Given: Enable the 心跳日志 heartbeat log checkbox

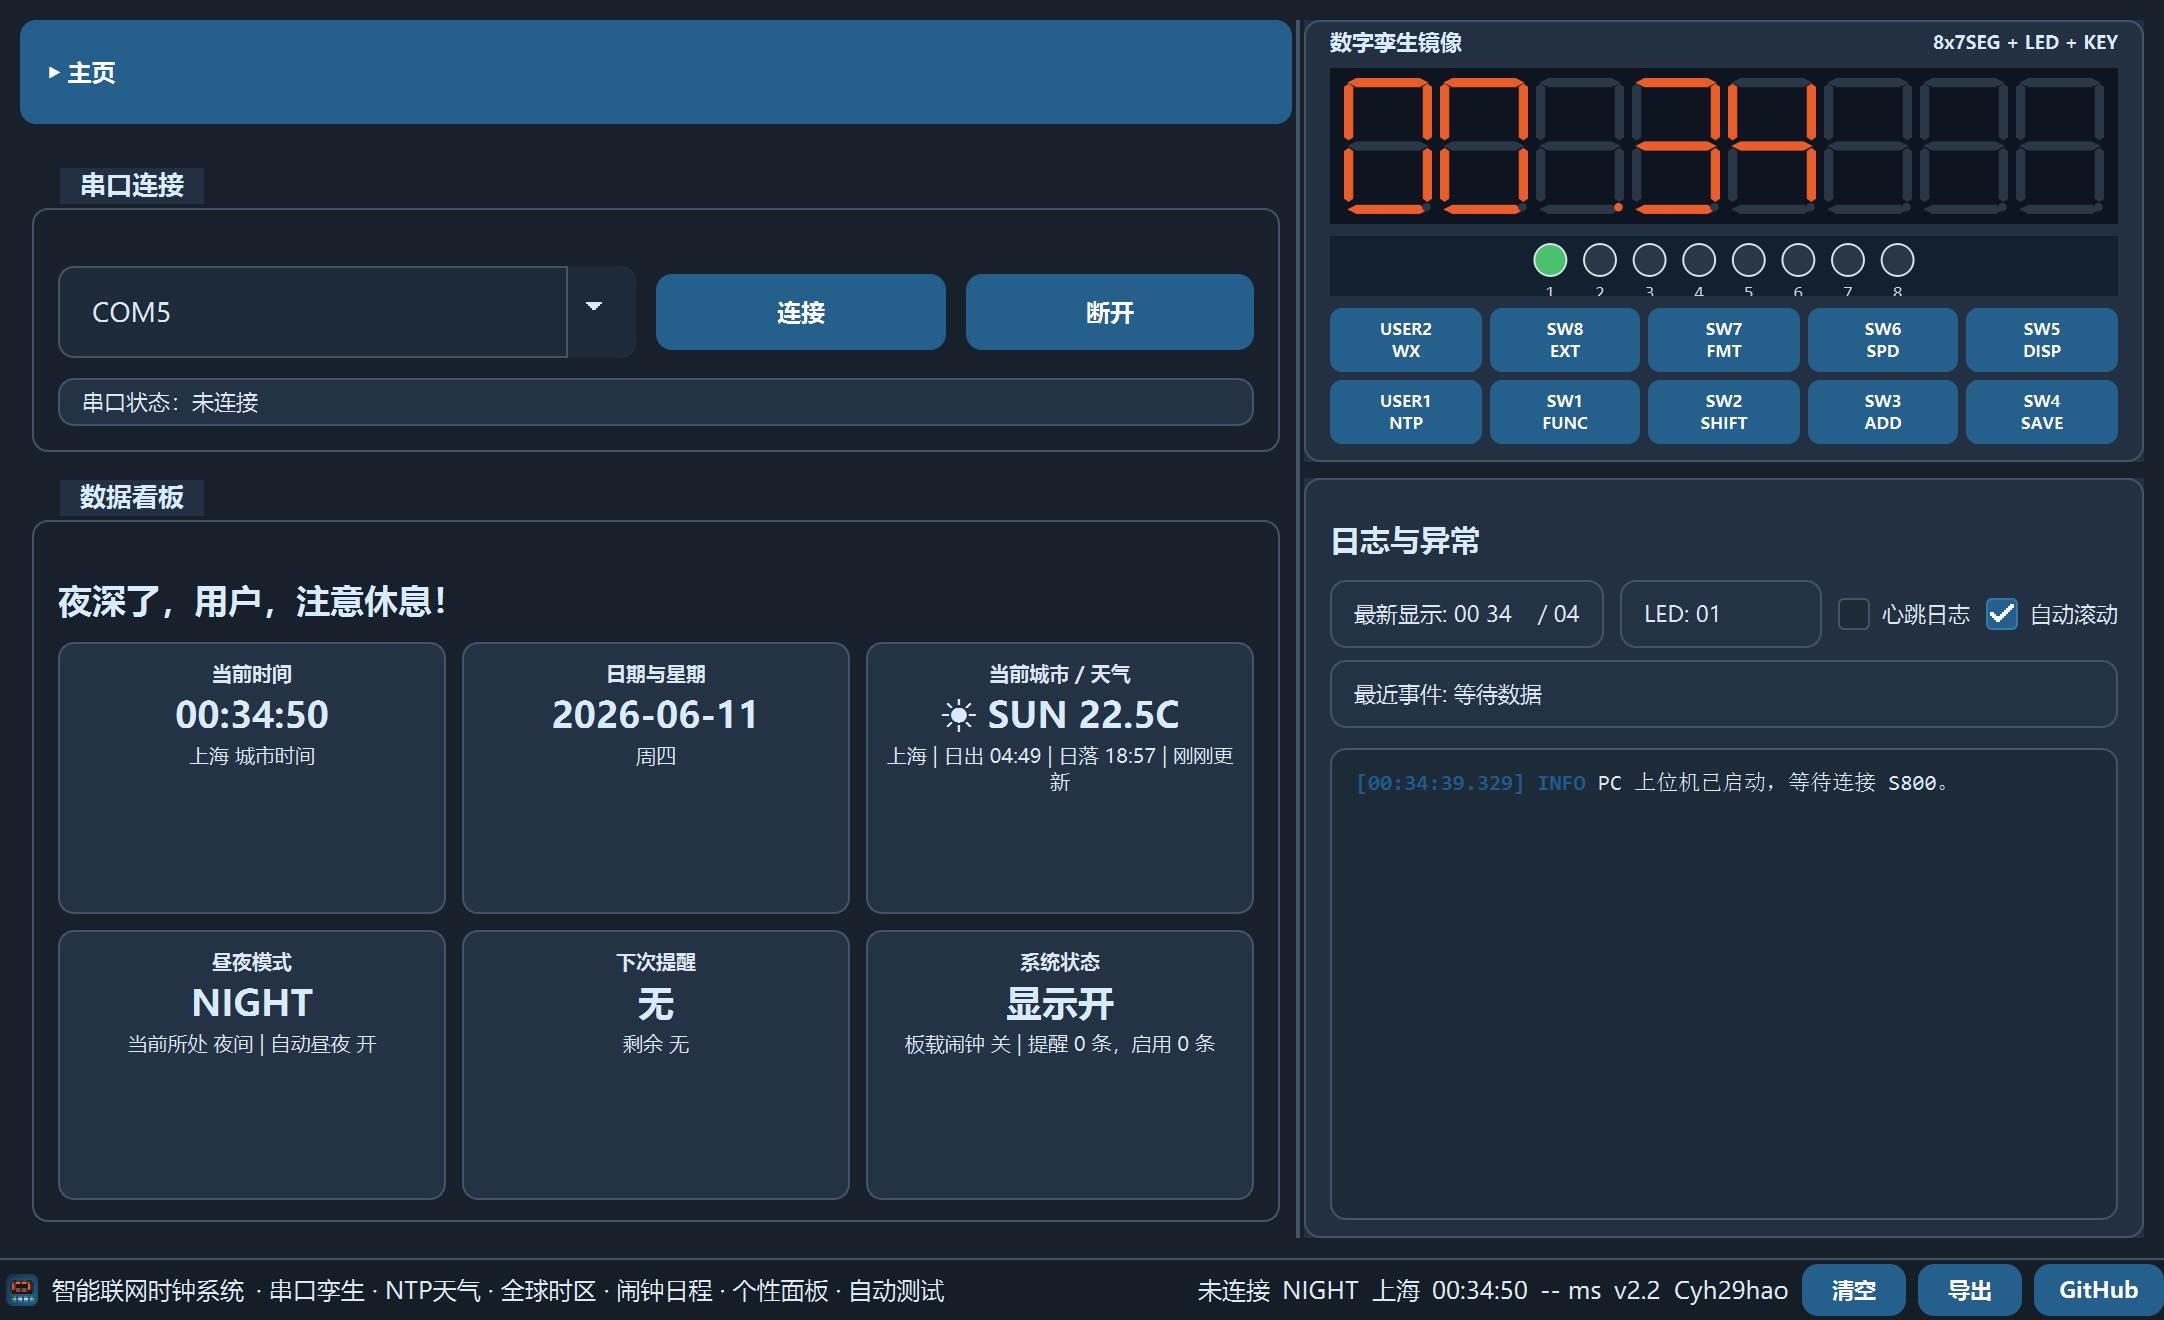Looking at the screenshot, I should (x=1854, y=614).
